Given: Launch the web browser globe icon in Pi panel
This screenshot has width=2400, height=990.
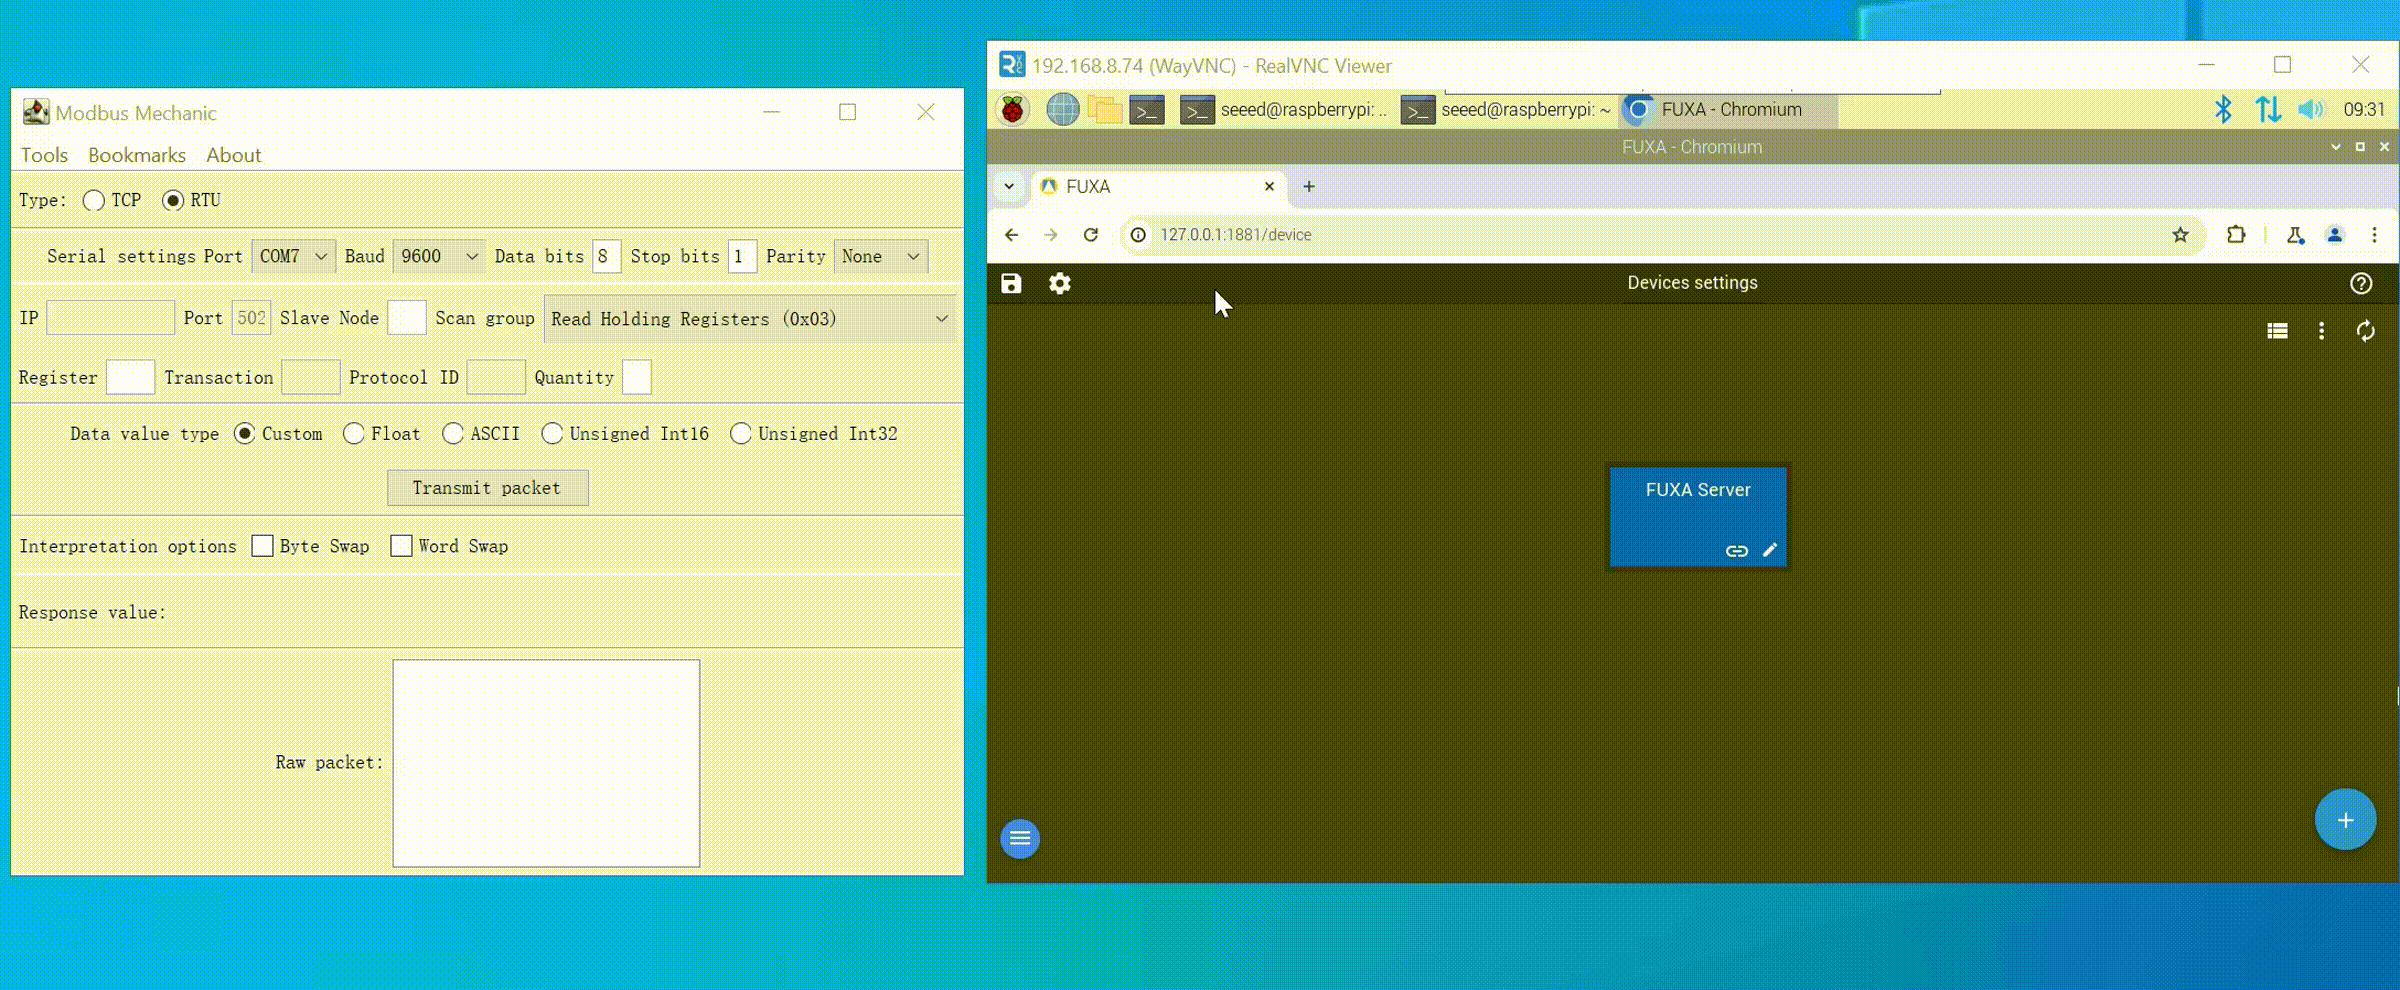Looking at the screenshot, I should pos(1063,110).
